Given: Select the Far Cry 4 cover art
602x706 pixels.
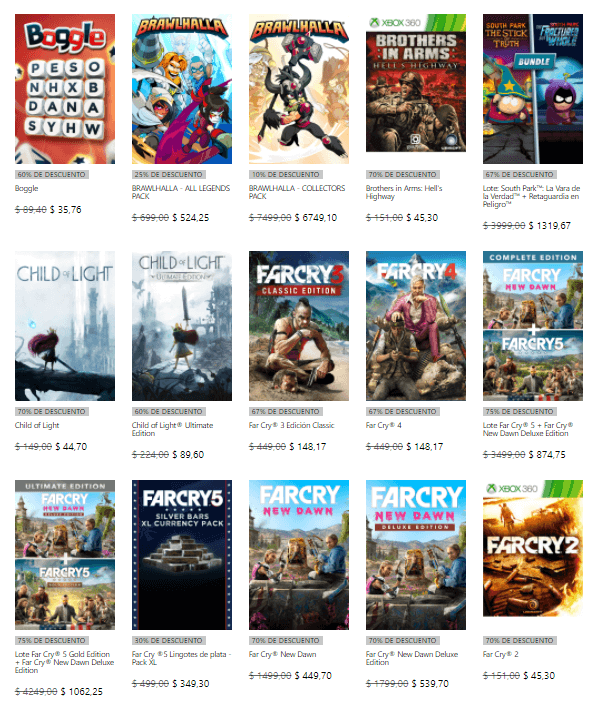Looking at the screenshot, I should click(416, 326).
